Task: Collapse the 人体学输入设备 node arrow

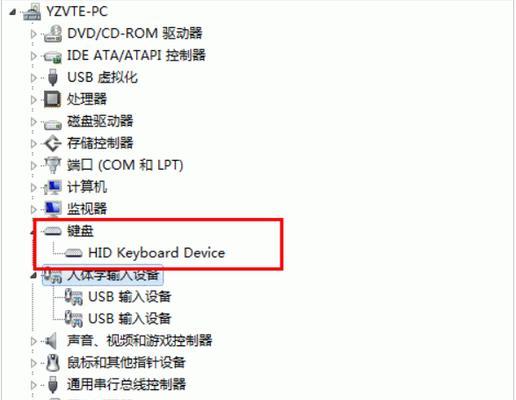Action: [x=33, y=275]
